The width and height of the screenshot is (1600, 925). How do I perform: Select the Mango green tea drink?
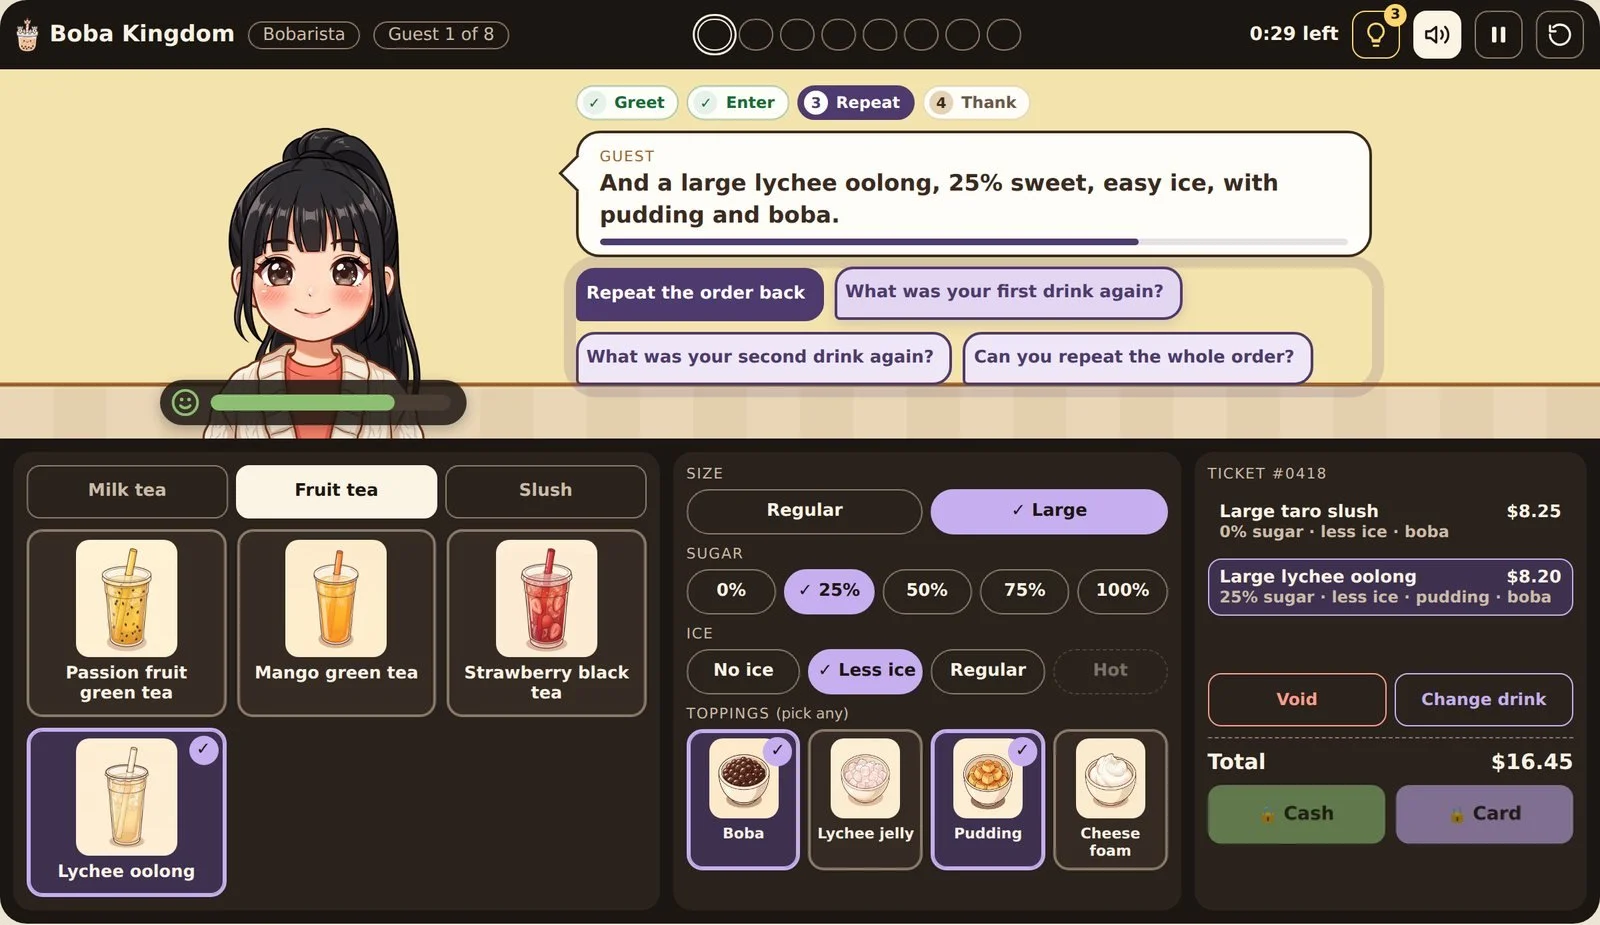click(x=336, y=623)
